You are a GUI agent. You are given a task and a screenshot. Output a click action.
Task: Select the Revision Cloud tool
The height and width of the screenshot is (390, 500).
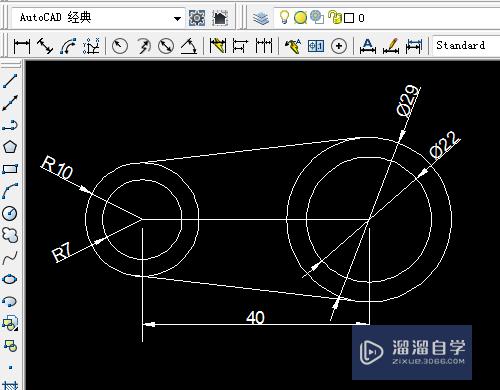(10, 235)
